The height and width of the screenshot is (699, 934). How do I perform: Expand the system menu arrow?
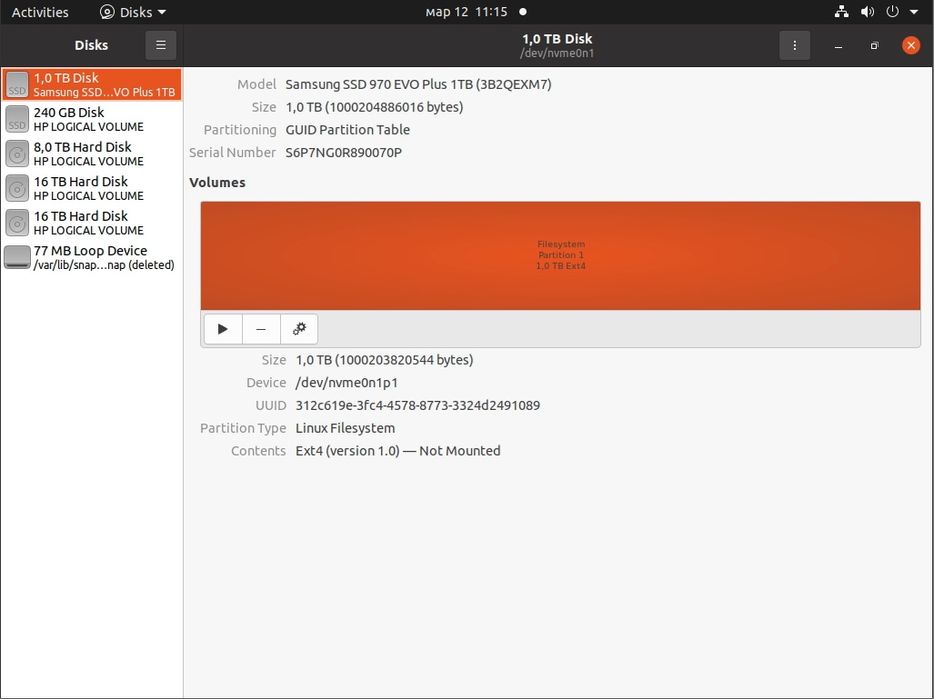tap(914, 11)
